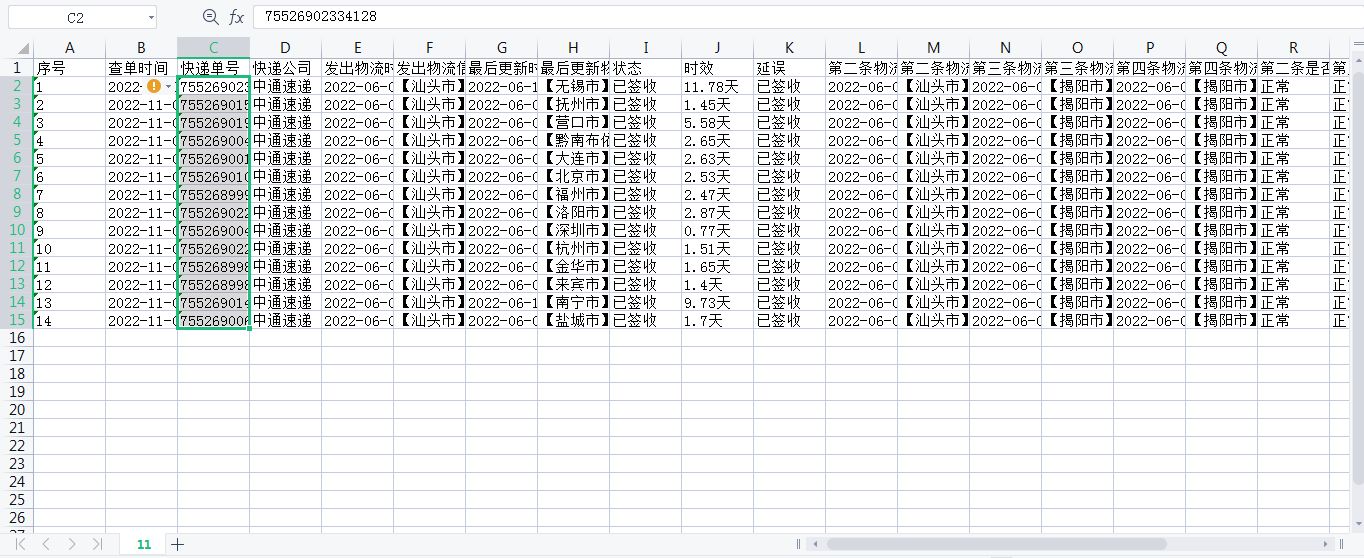
Task: Select row 16 header
Action: point(17,338)
